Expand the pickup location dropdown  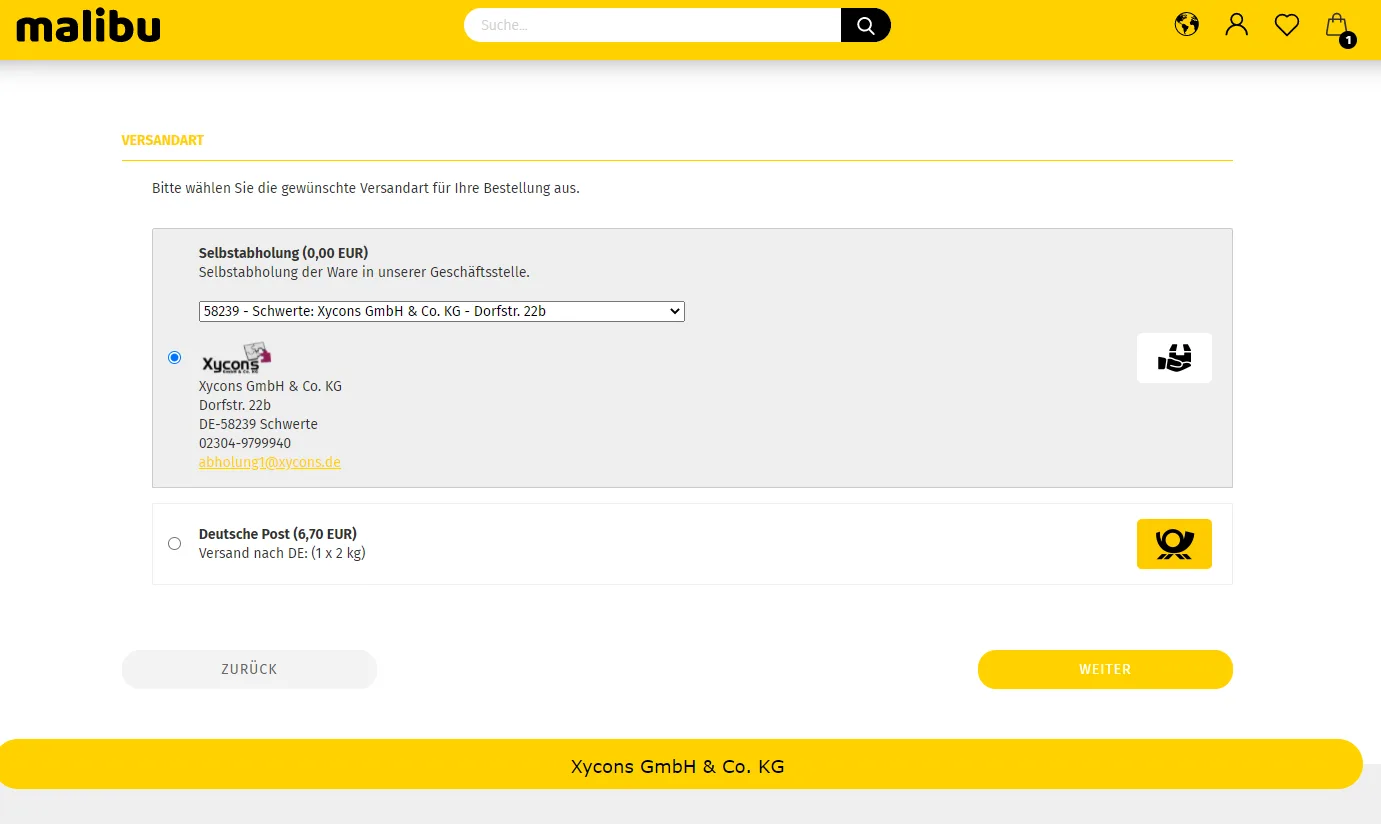[442, 311]
